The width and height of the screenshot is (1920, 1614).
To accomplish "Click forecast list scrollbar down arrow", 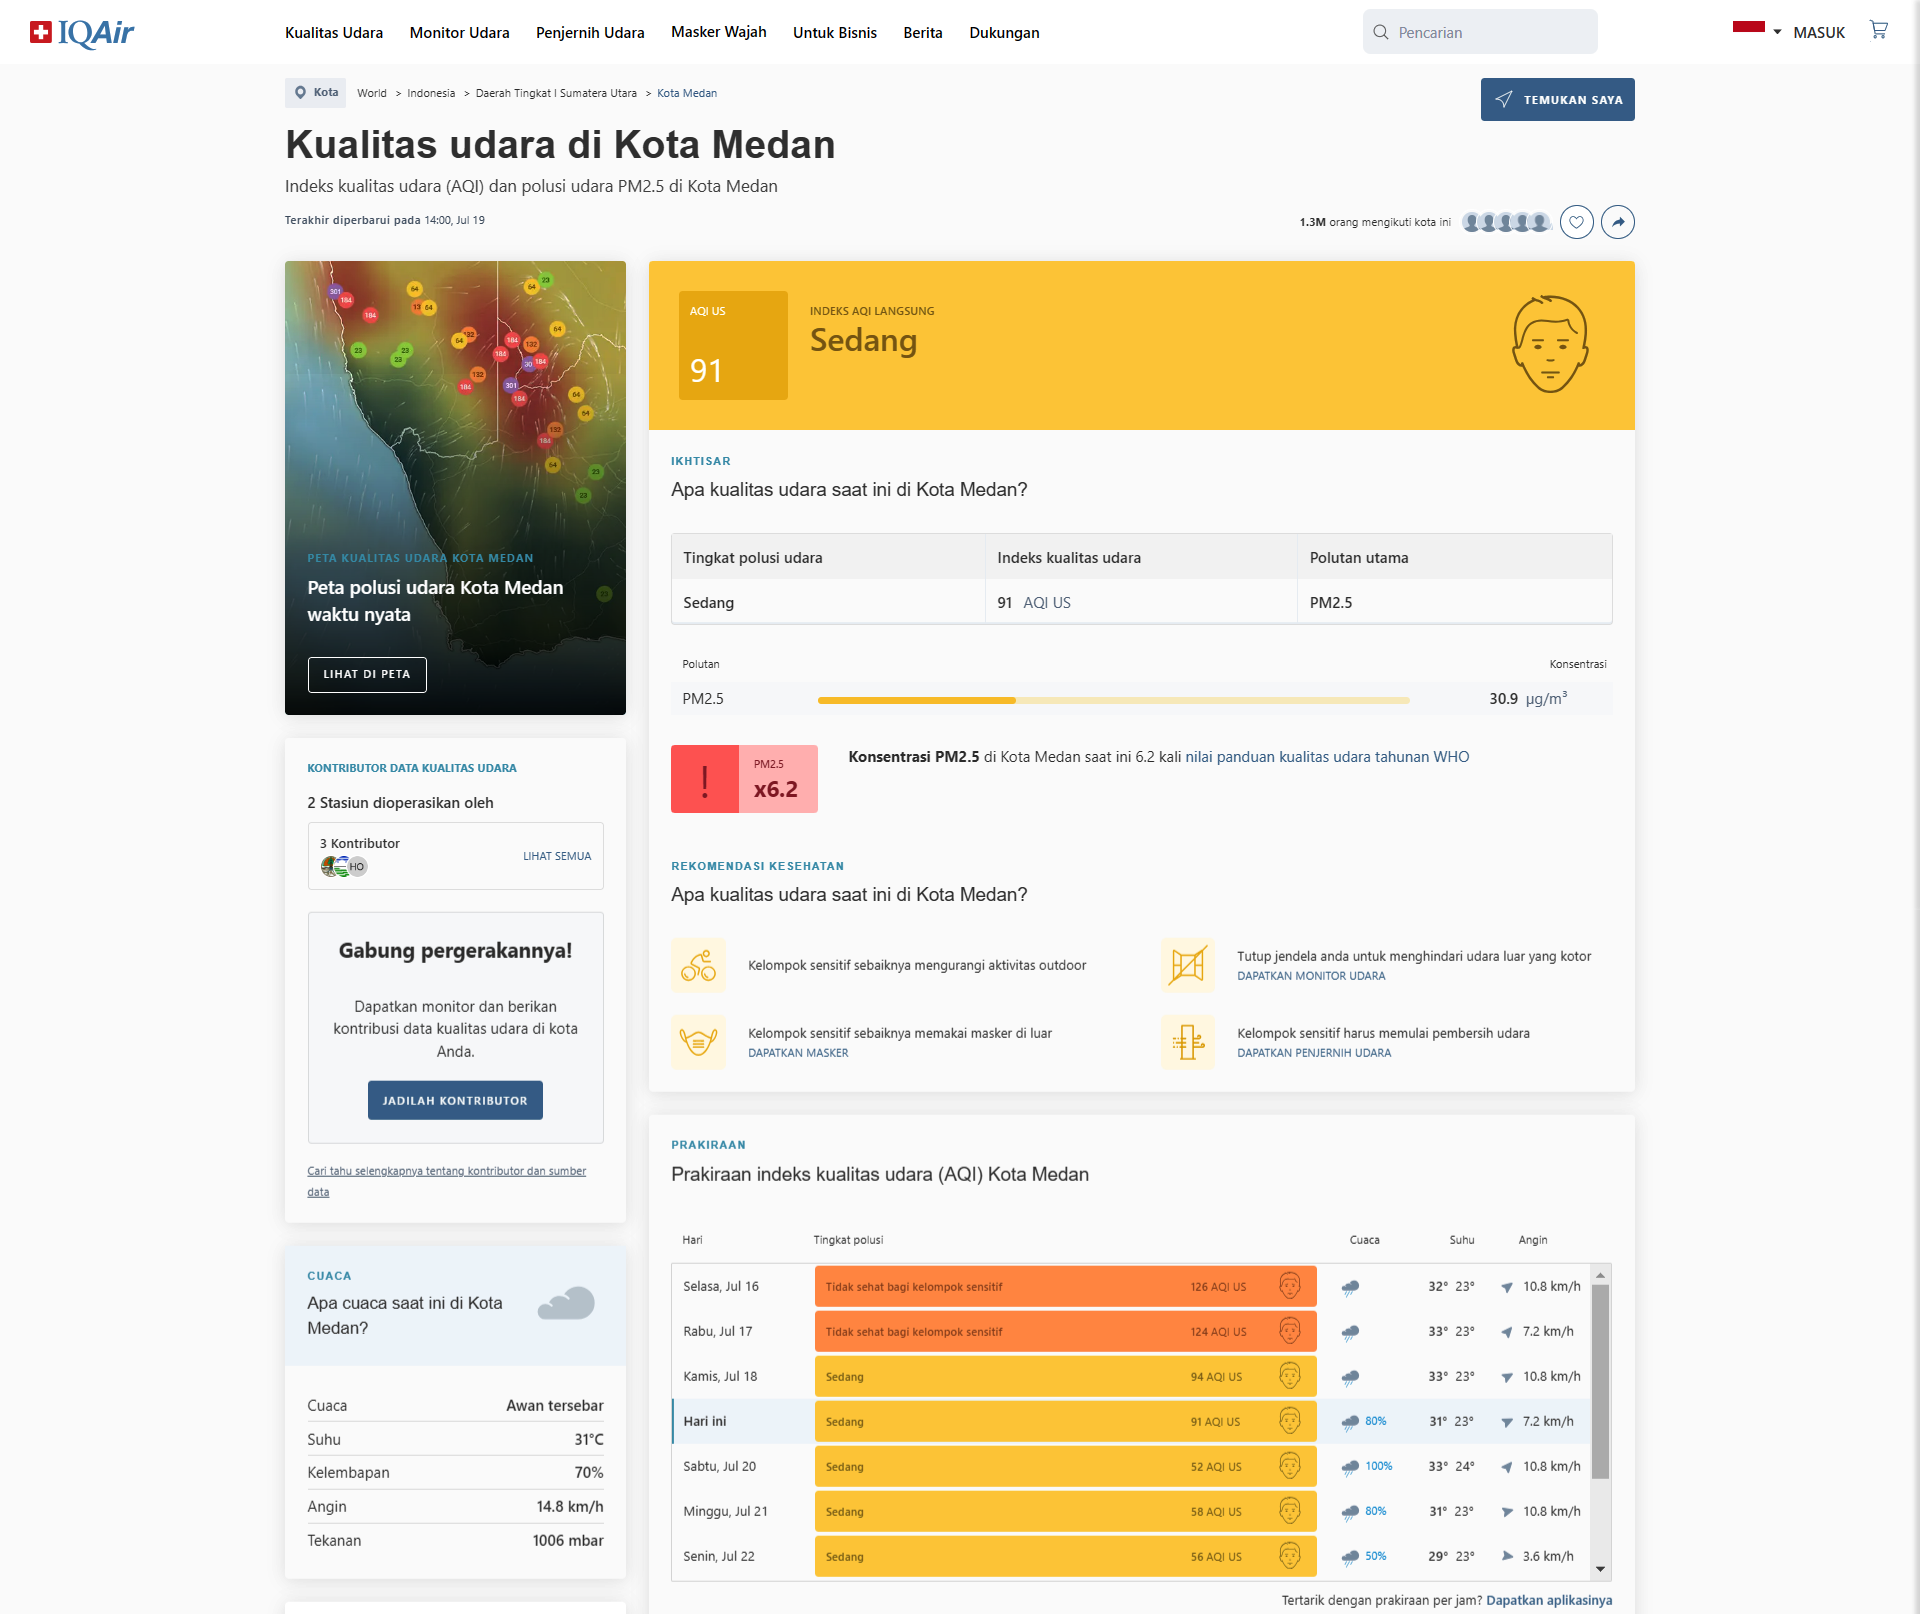I will (x=1600, y=1570).
